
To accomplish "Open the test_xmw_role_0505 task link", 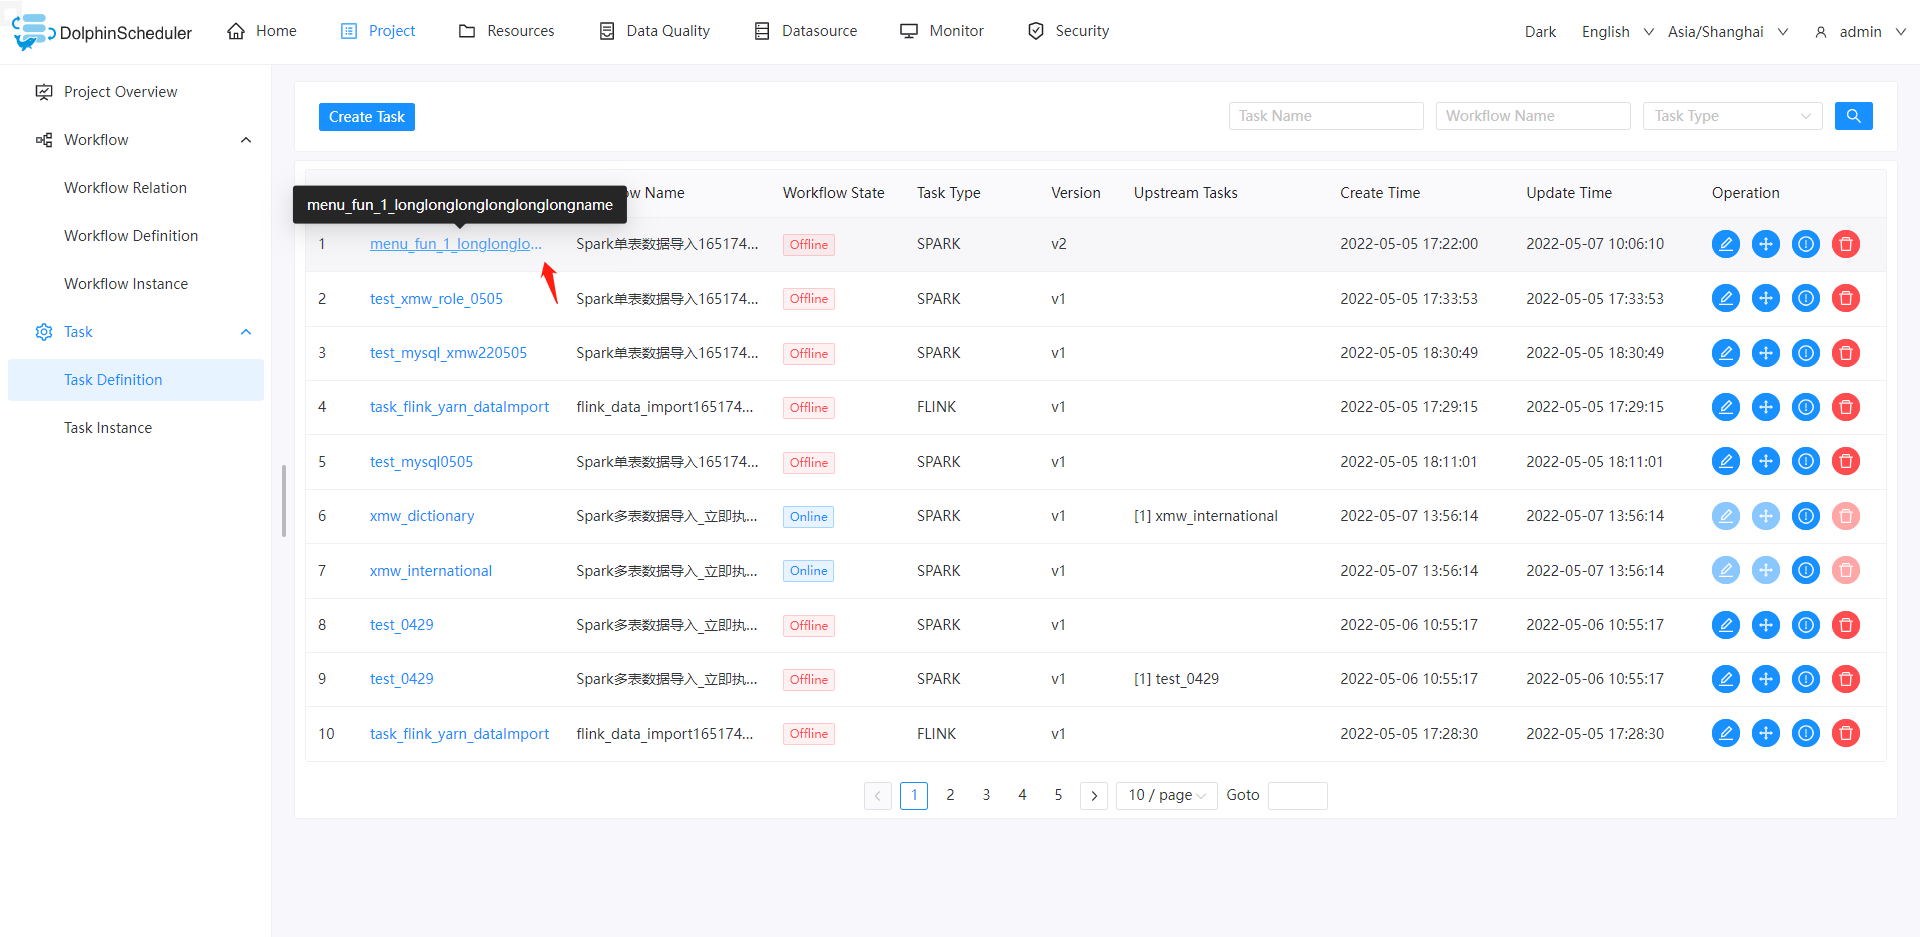I will click(436, 299).
